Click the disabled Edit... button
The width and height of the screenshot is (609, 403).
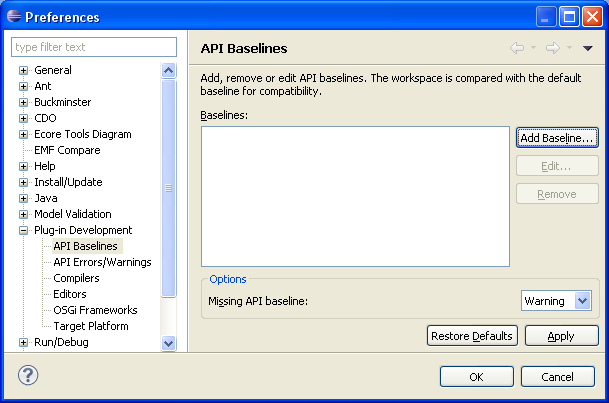click(x=557, y=166)
